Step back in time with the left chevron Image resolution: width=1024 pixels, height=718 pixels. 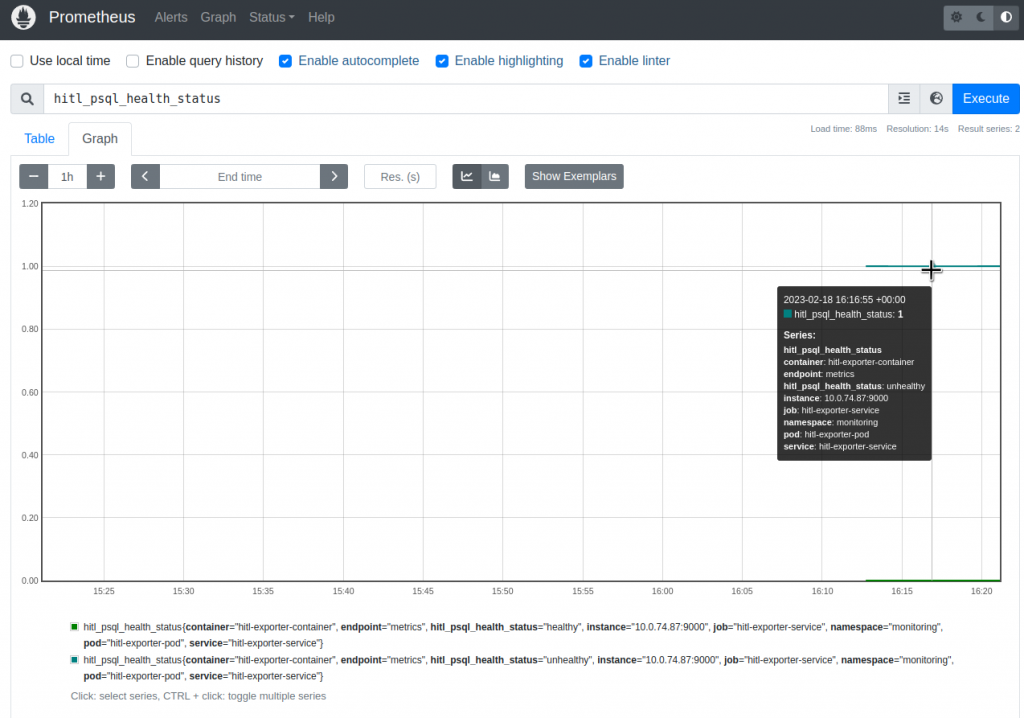pyautogui.click(x=145, y=176)
